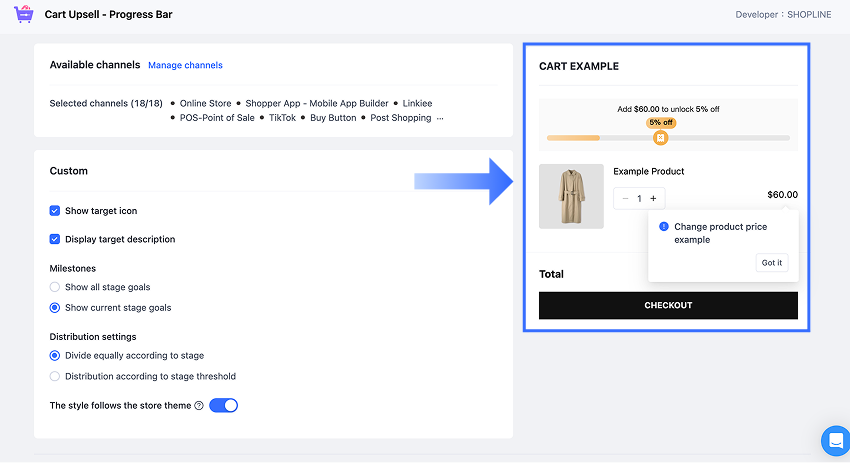Click the Example Product coat thumbnail
Viewport: 850px width, 463px height.
(x=571, y=196)
